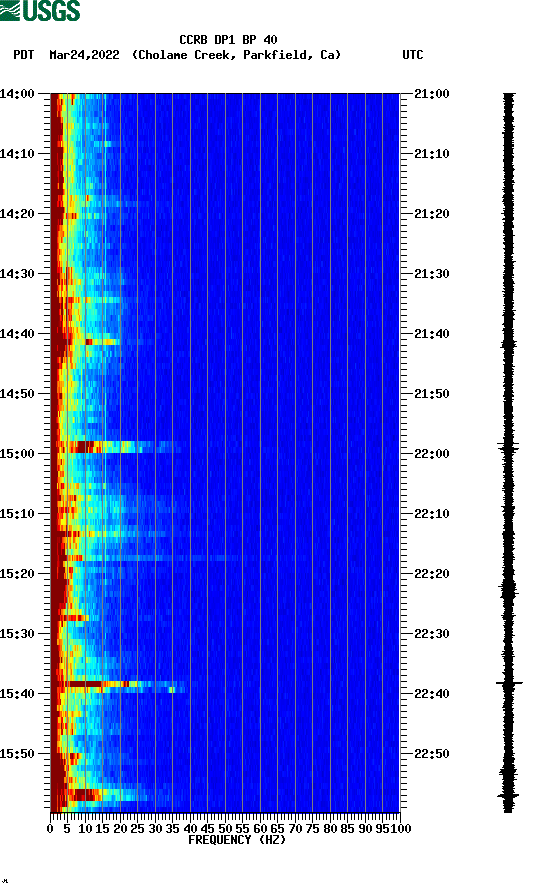Click the 22:50 UTC time label
This screenshot has width=552, height=892.
[431, 754]
